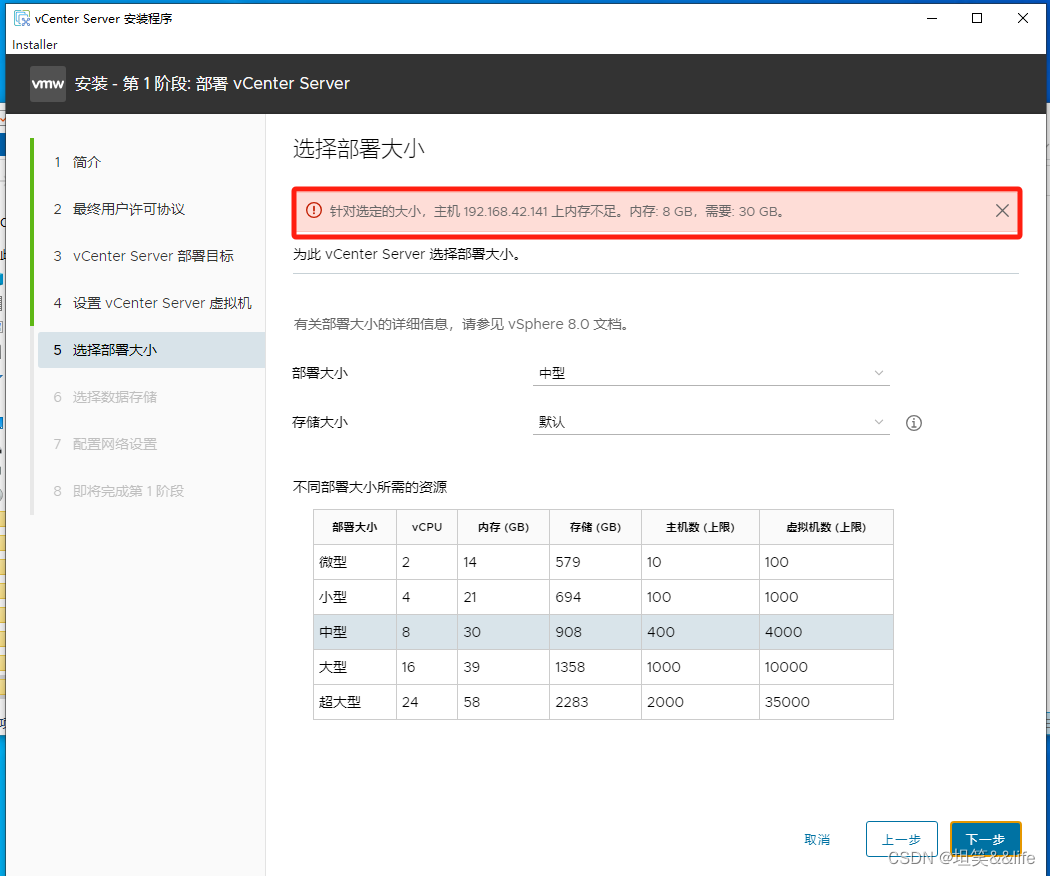The width and height of the screenshot is (1050, 876).
Task: Click the 小型 row label
Action: [333, 597]
